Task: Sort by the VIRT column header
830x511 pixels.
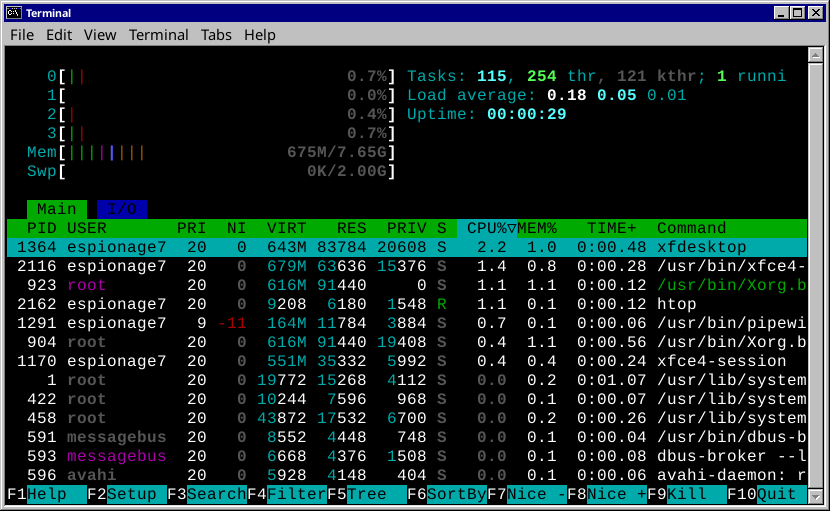Action: (286, 228)
